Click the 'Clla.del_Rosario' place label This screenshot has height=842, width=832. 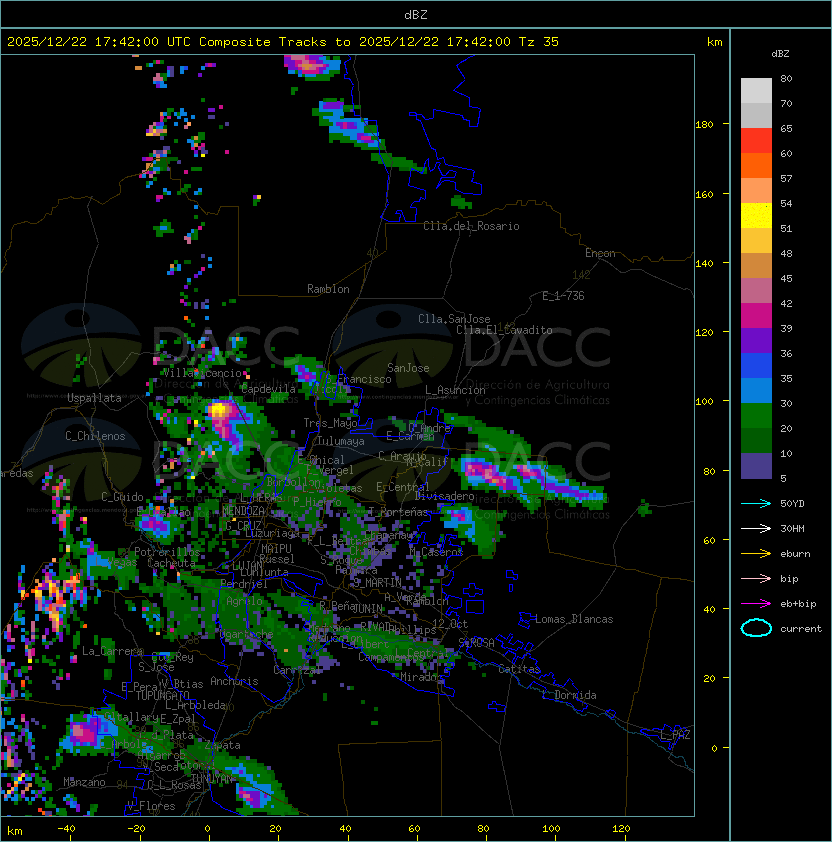click(x=471, y=226)
